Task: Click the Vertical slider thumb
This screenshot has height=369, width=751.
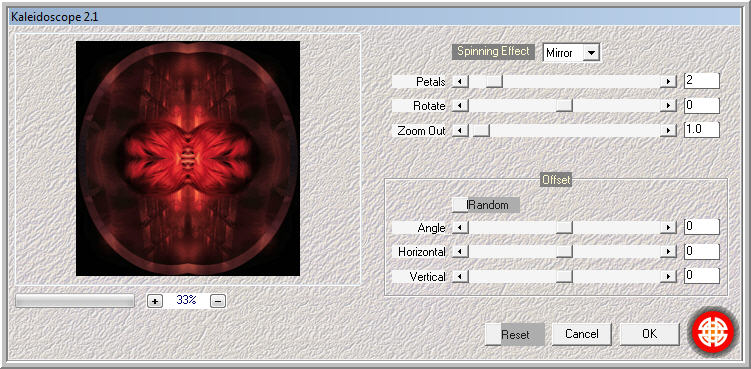Action: (x=565, y=277)
